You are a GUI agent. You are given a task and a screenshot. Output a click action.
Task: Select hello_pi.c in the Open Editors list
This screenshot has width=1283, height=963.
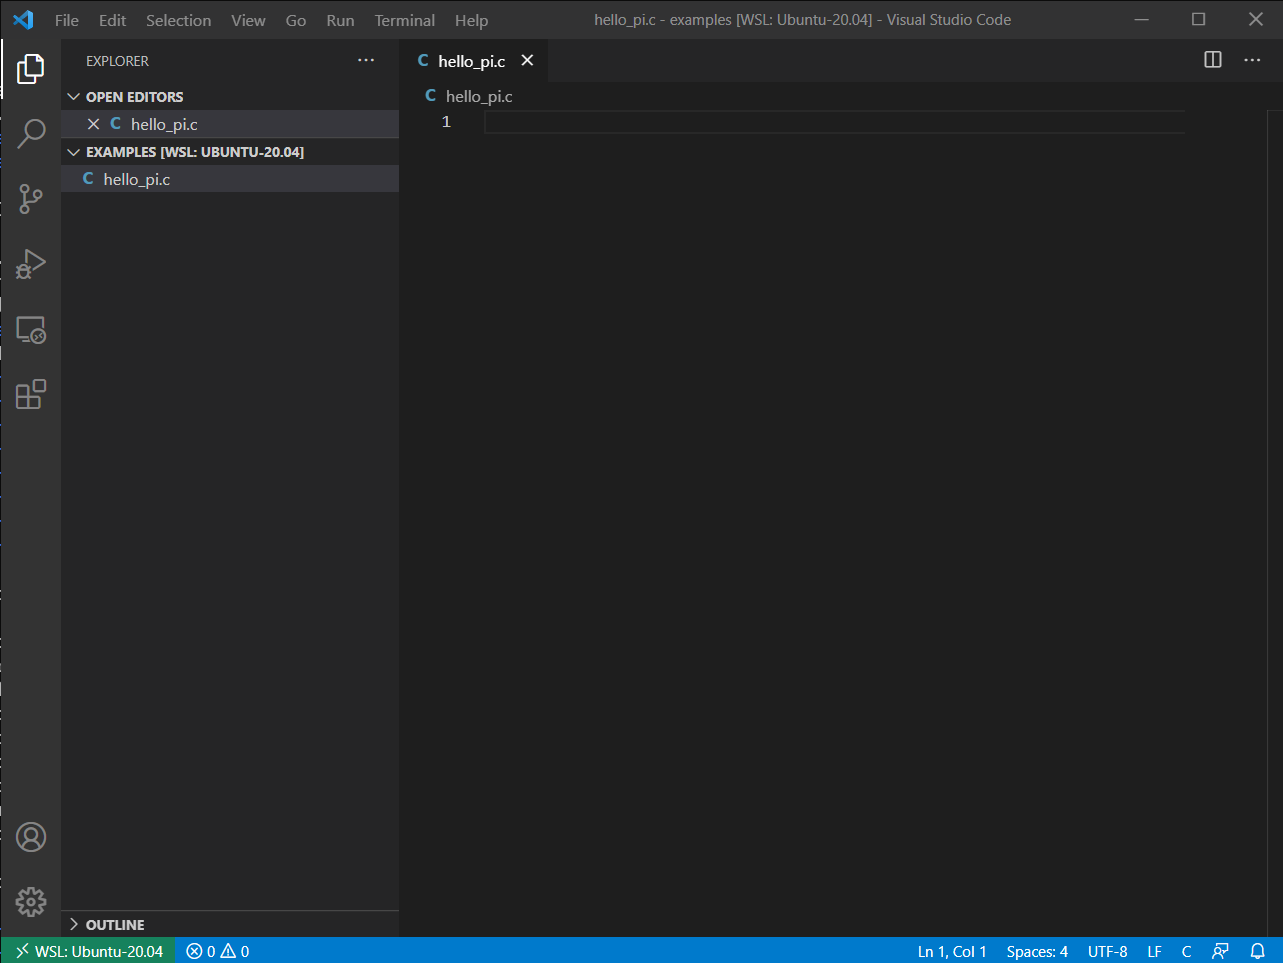tap(230, 124)
